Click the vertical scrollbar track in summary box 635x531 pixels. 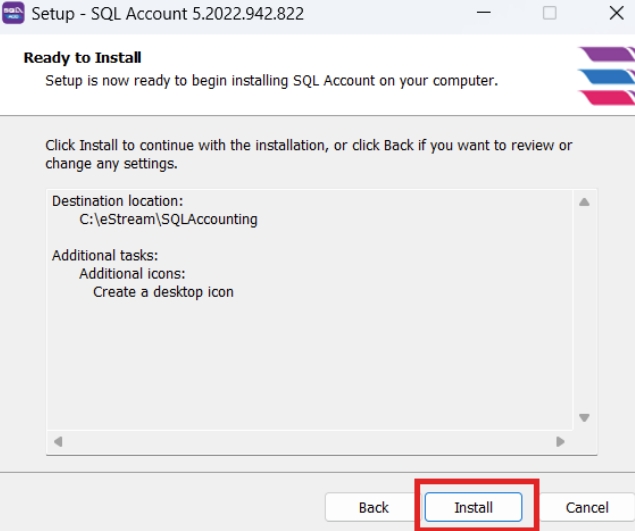coord(584,310)
